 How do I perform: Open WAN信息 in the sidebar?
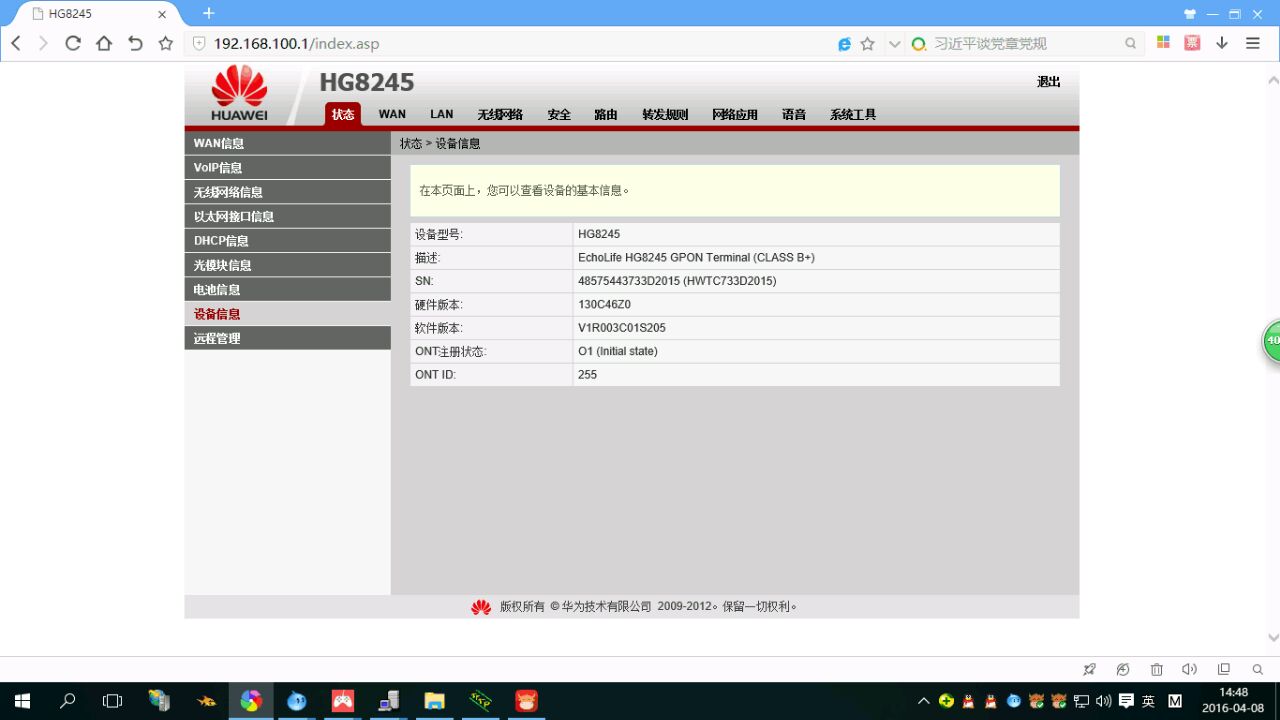pos(288,143)
